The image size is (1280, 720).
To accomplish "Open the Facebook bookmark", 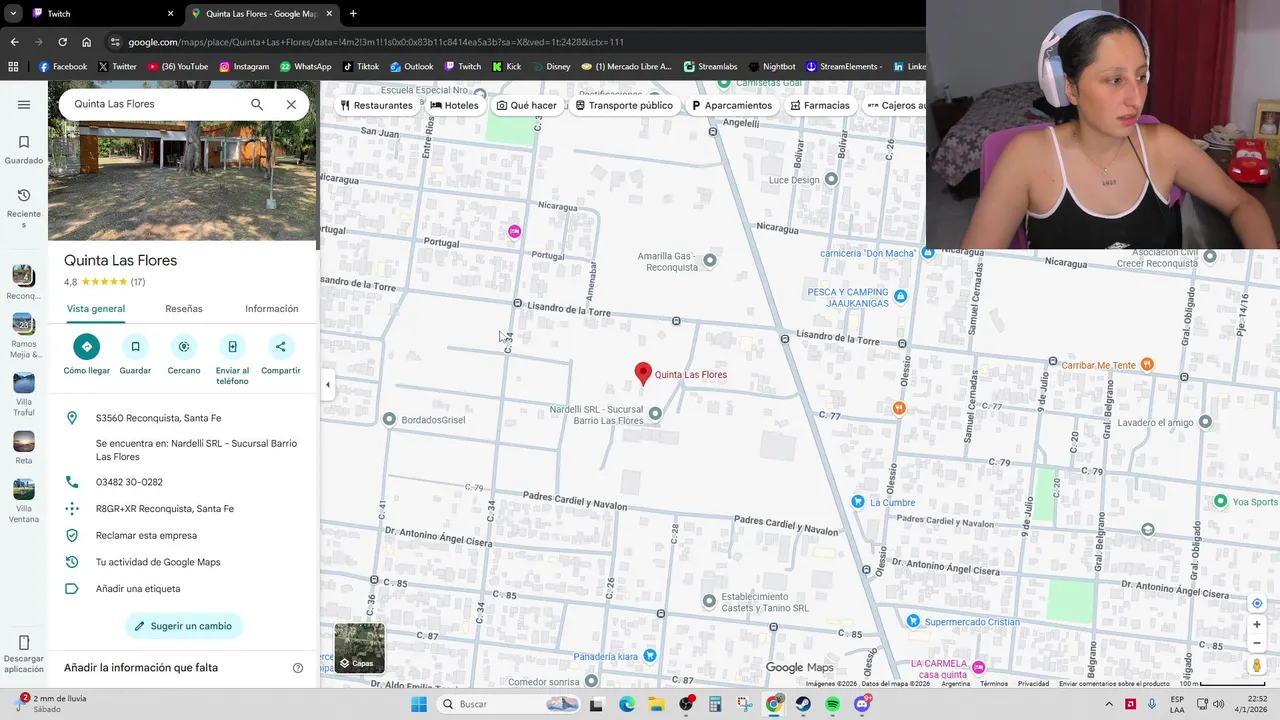I will pyautogui.click(x=63, y=67).
